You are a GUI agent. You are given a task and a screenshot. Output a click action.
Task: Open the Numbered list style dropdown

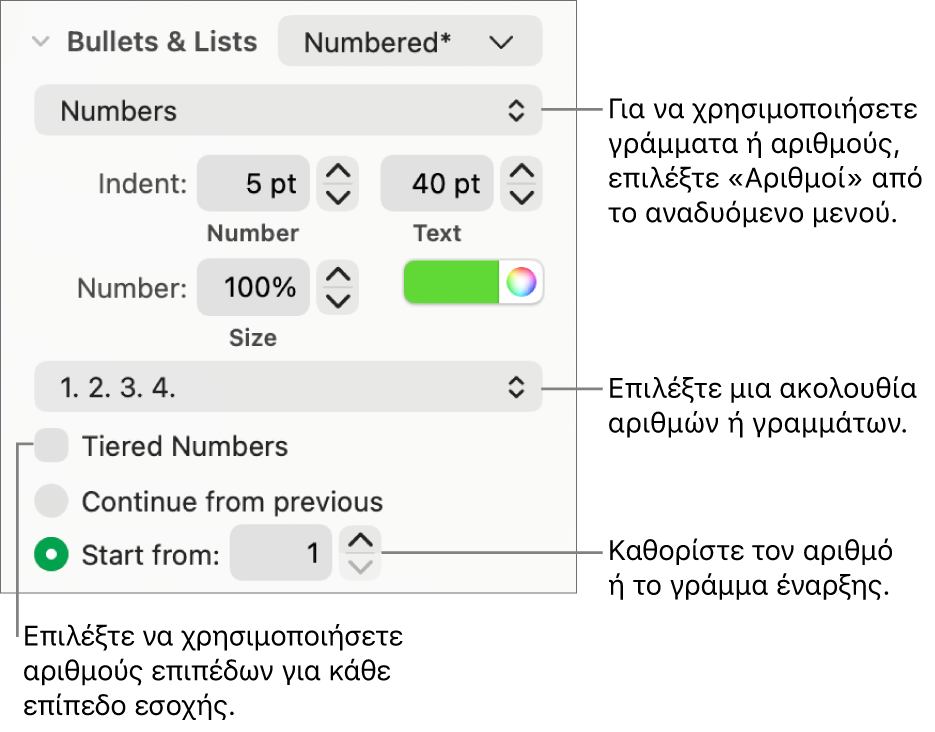coord(409,42)
